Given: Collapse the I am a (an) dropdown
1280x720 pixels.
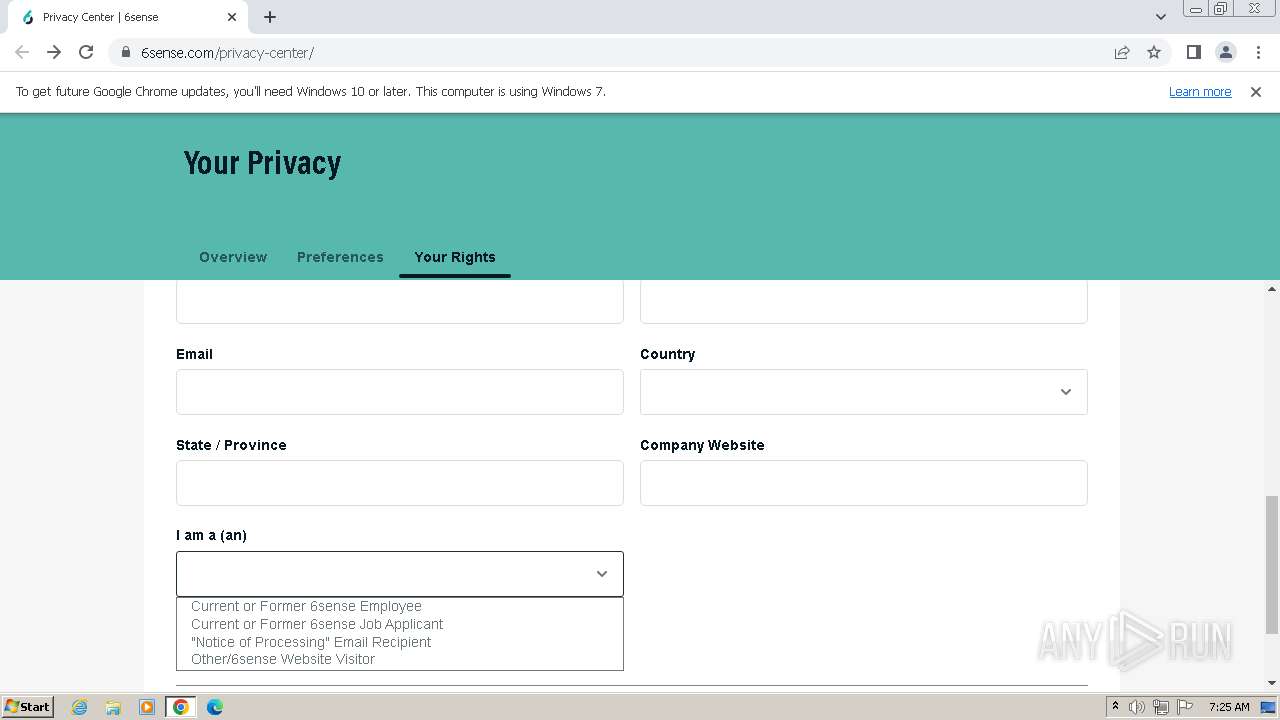Looking at the screenshot, I should coord(400,574).
